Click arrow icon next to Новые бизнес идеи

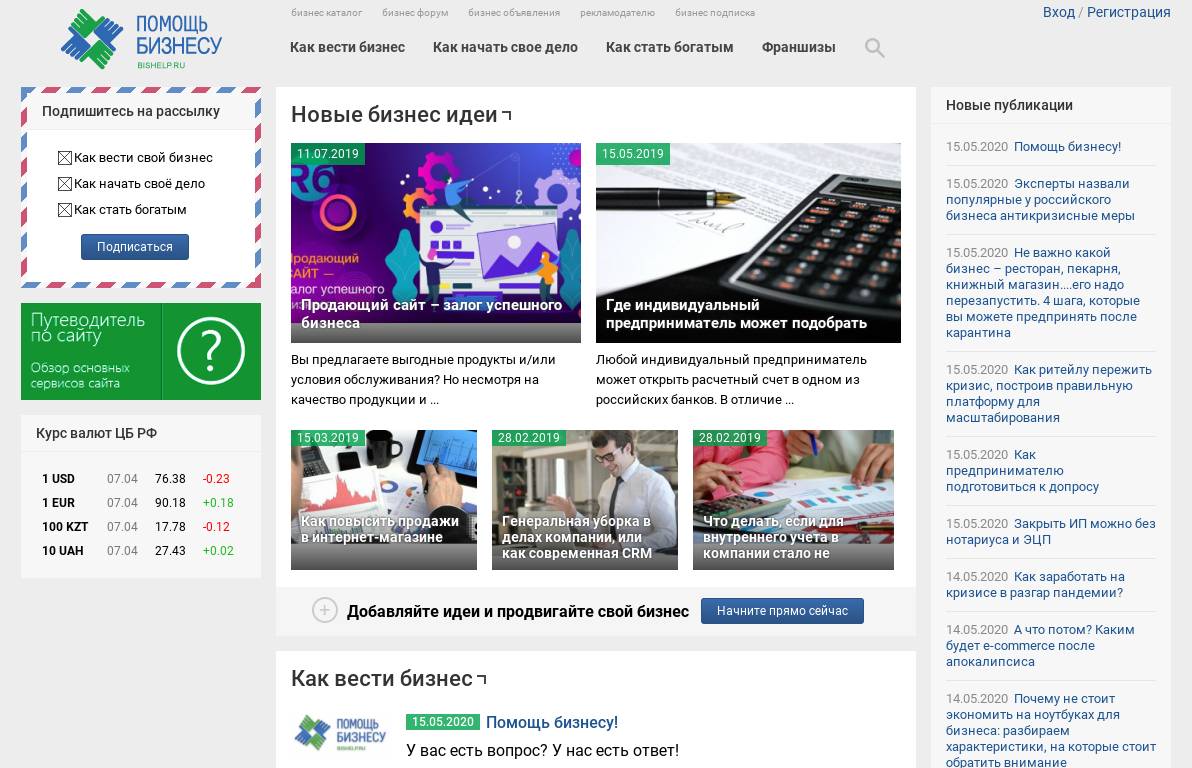(x=506, y=115)
